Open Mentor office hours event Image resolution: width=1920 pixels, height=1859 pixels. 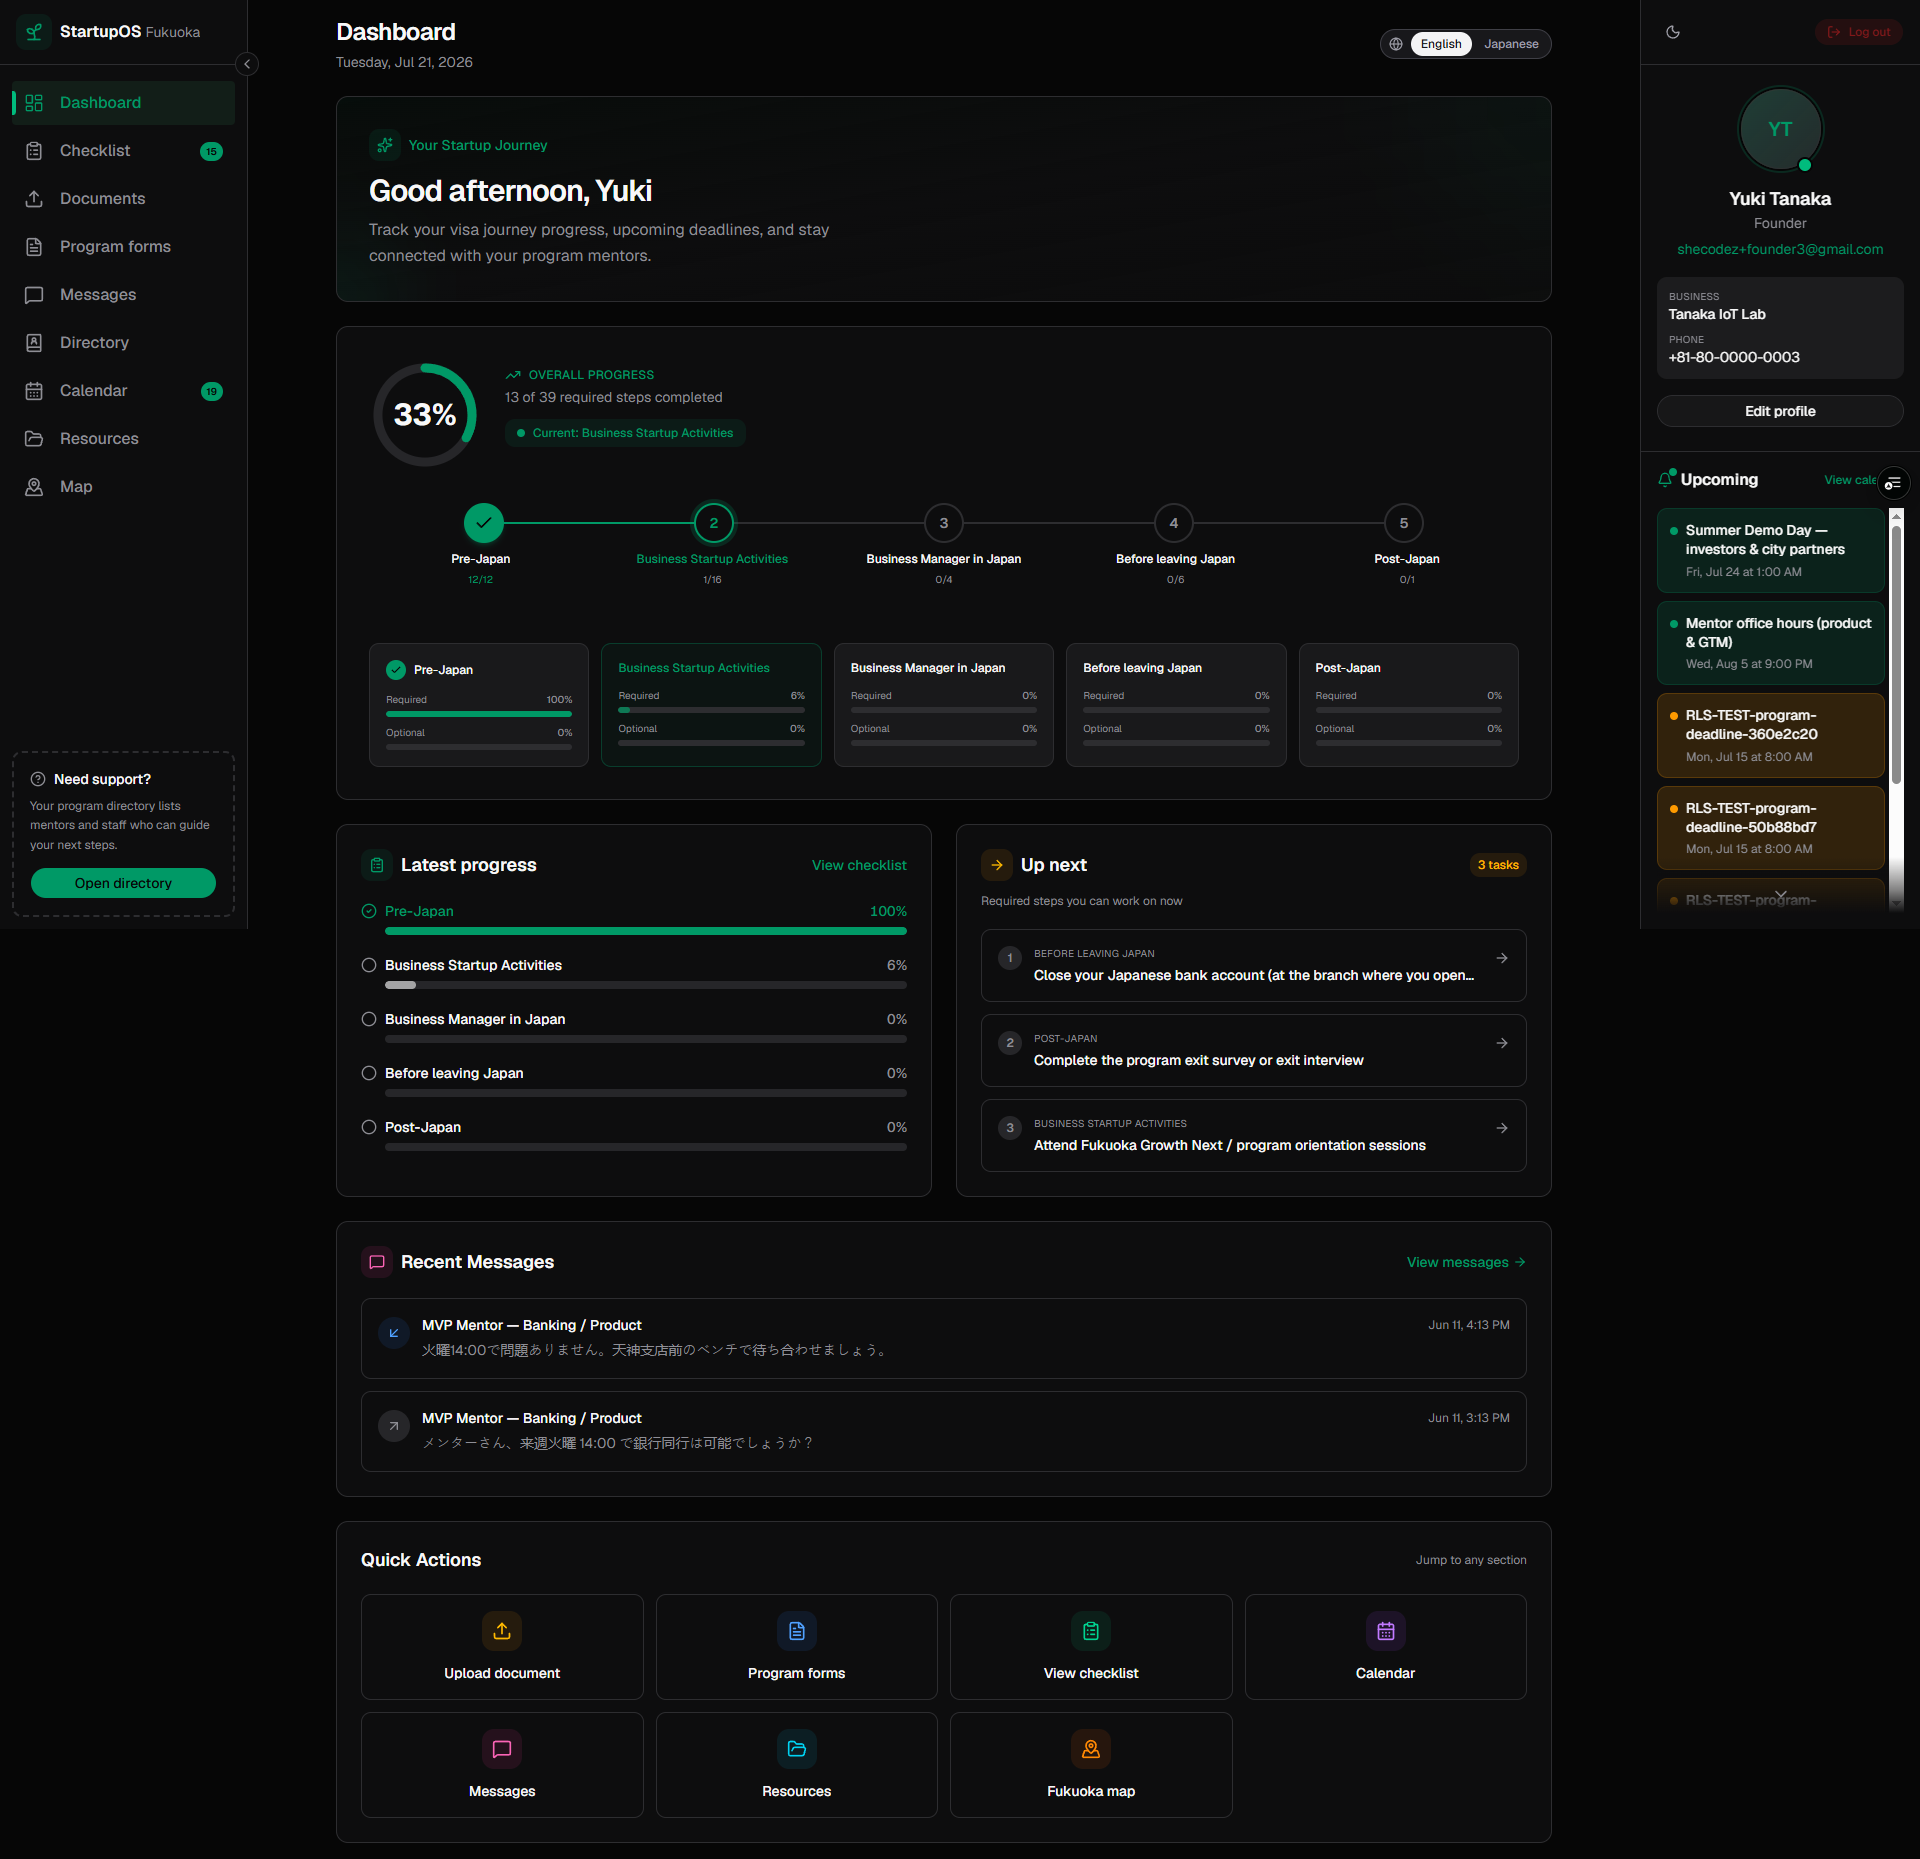click(1770, 643)
